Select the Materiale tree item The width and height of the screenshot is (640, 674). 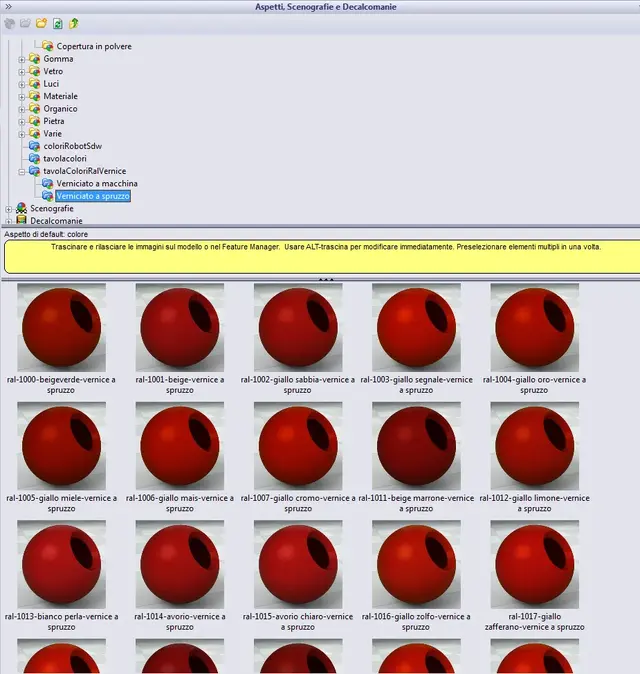(x=60, y=96)
